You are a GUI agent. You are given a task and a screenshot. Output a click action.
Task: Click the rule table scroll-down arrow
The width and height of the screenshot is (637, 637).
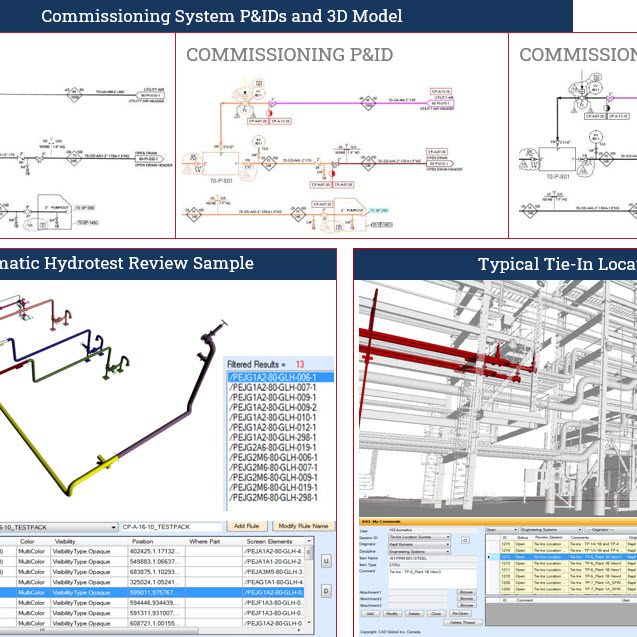tap(309, 622)
